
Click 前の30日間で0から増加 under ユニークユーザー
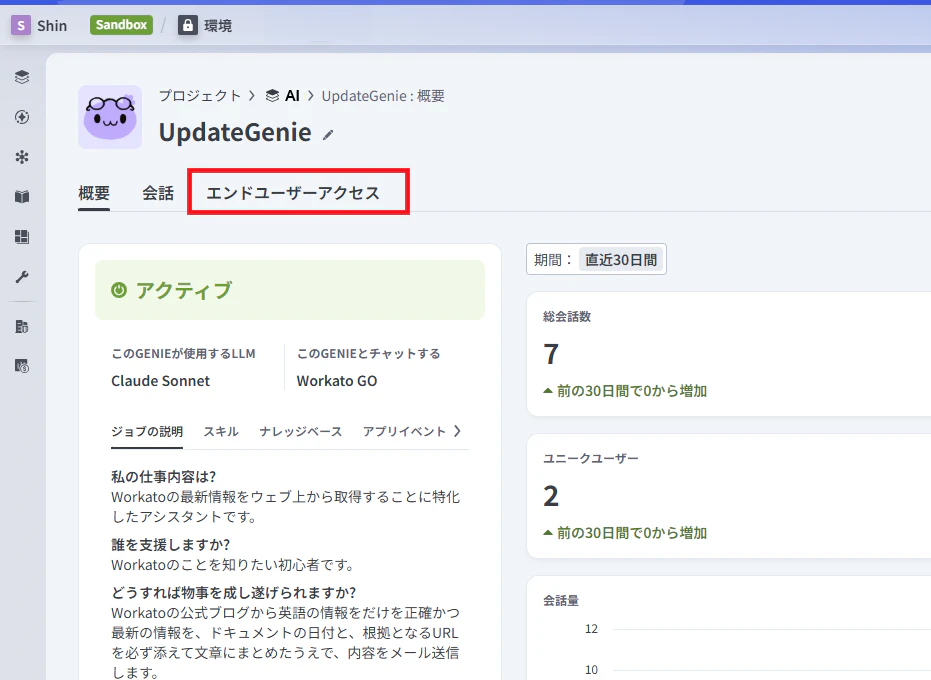click(x=625, y=533)
